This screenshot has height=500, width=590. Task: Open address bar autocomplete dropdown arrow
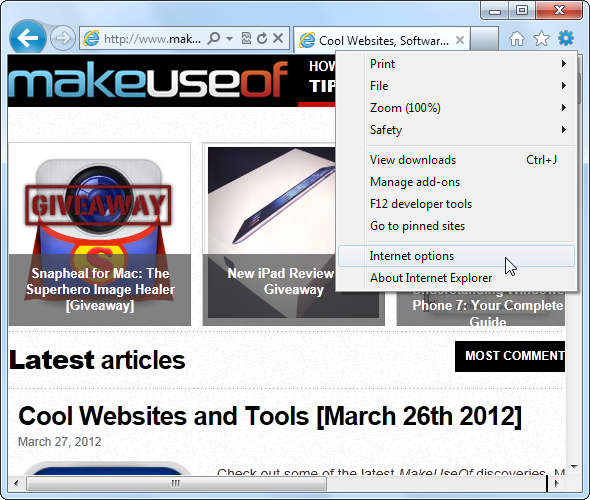[229, 38]
